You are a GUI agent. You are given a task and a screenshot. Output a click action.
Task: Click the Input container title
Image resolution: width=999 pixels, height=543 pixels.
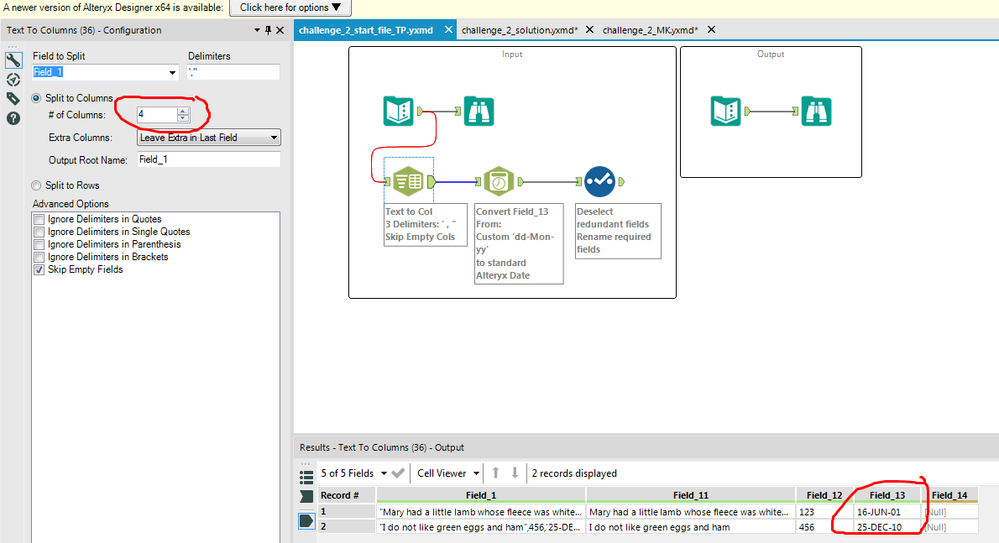click(x=512, y=54)
